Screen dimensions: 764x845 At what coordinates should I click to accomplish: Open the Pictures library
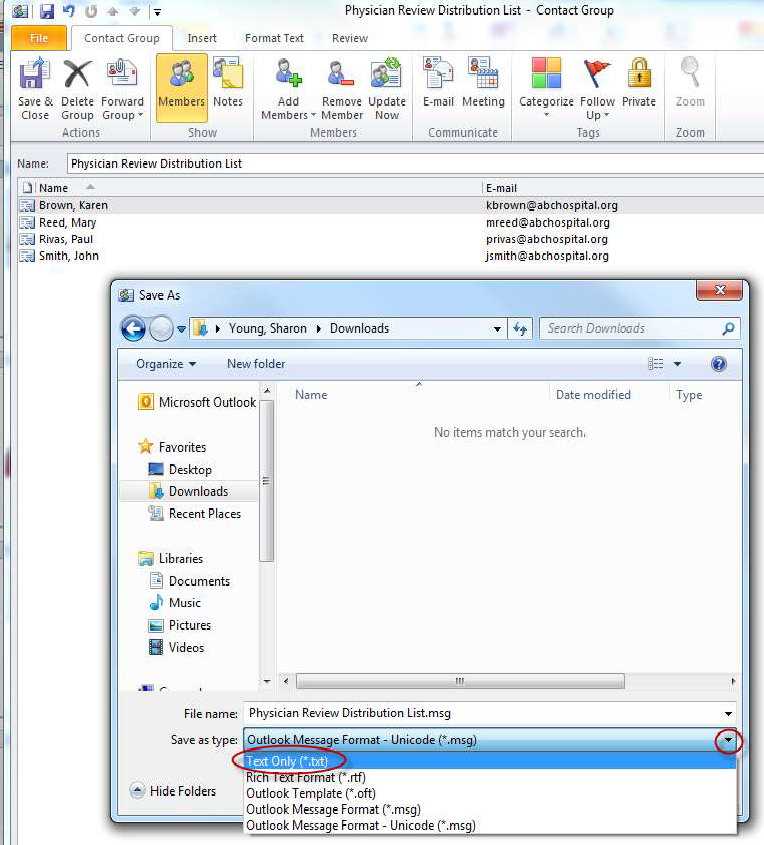[180, 626]
